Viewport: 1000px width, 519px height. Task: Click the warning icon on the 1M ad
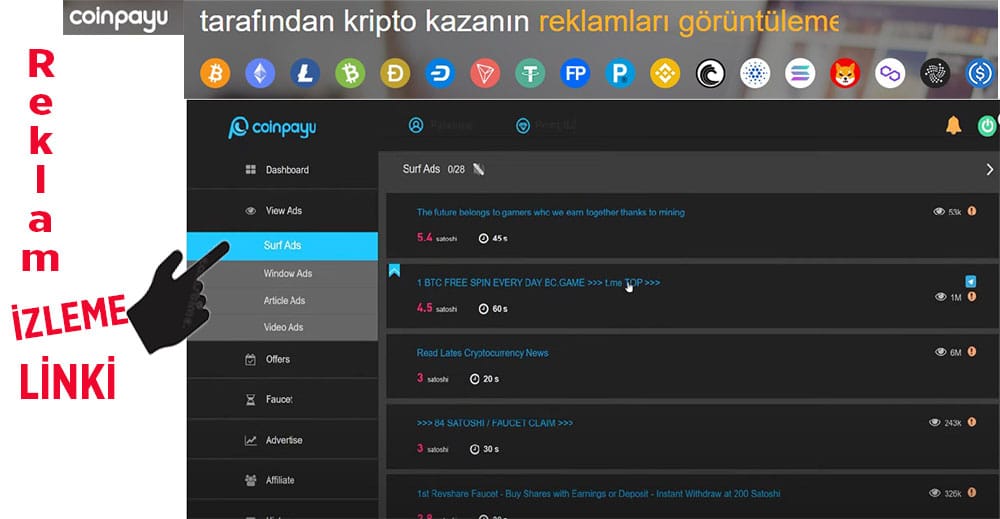coord(972,296)
